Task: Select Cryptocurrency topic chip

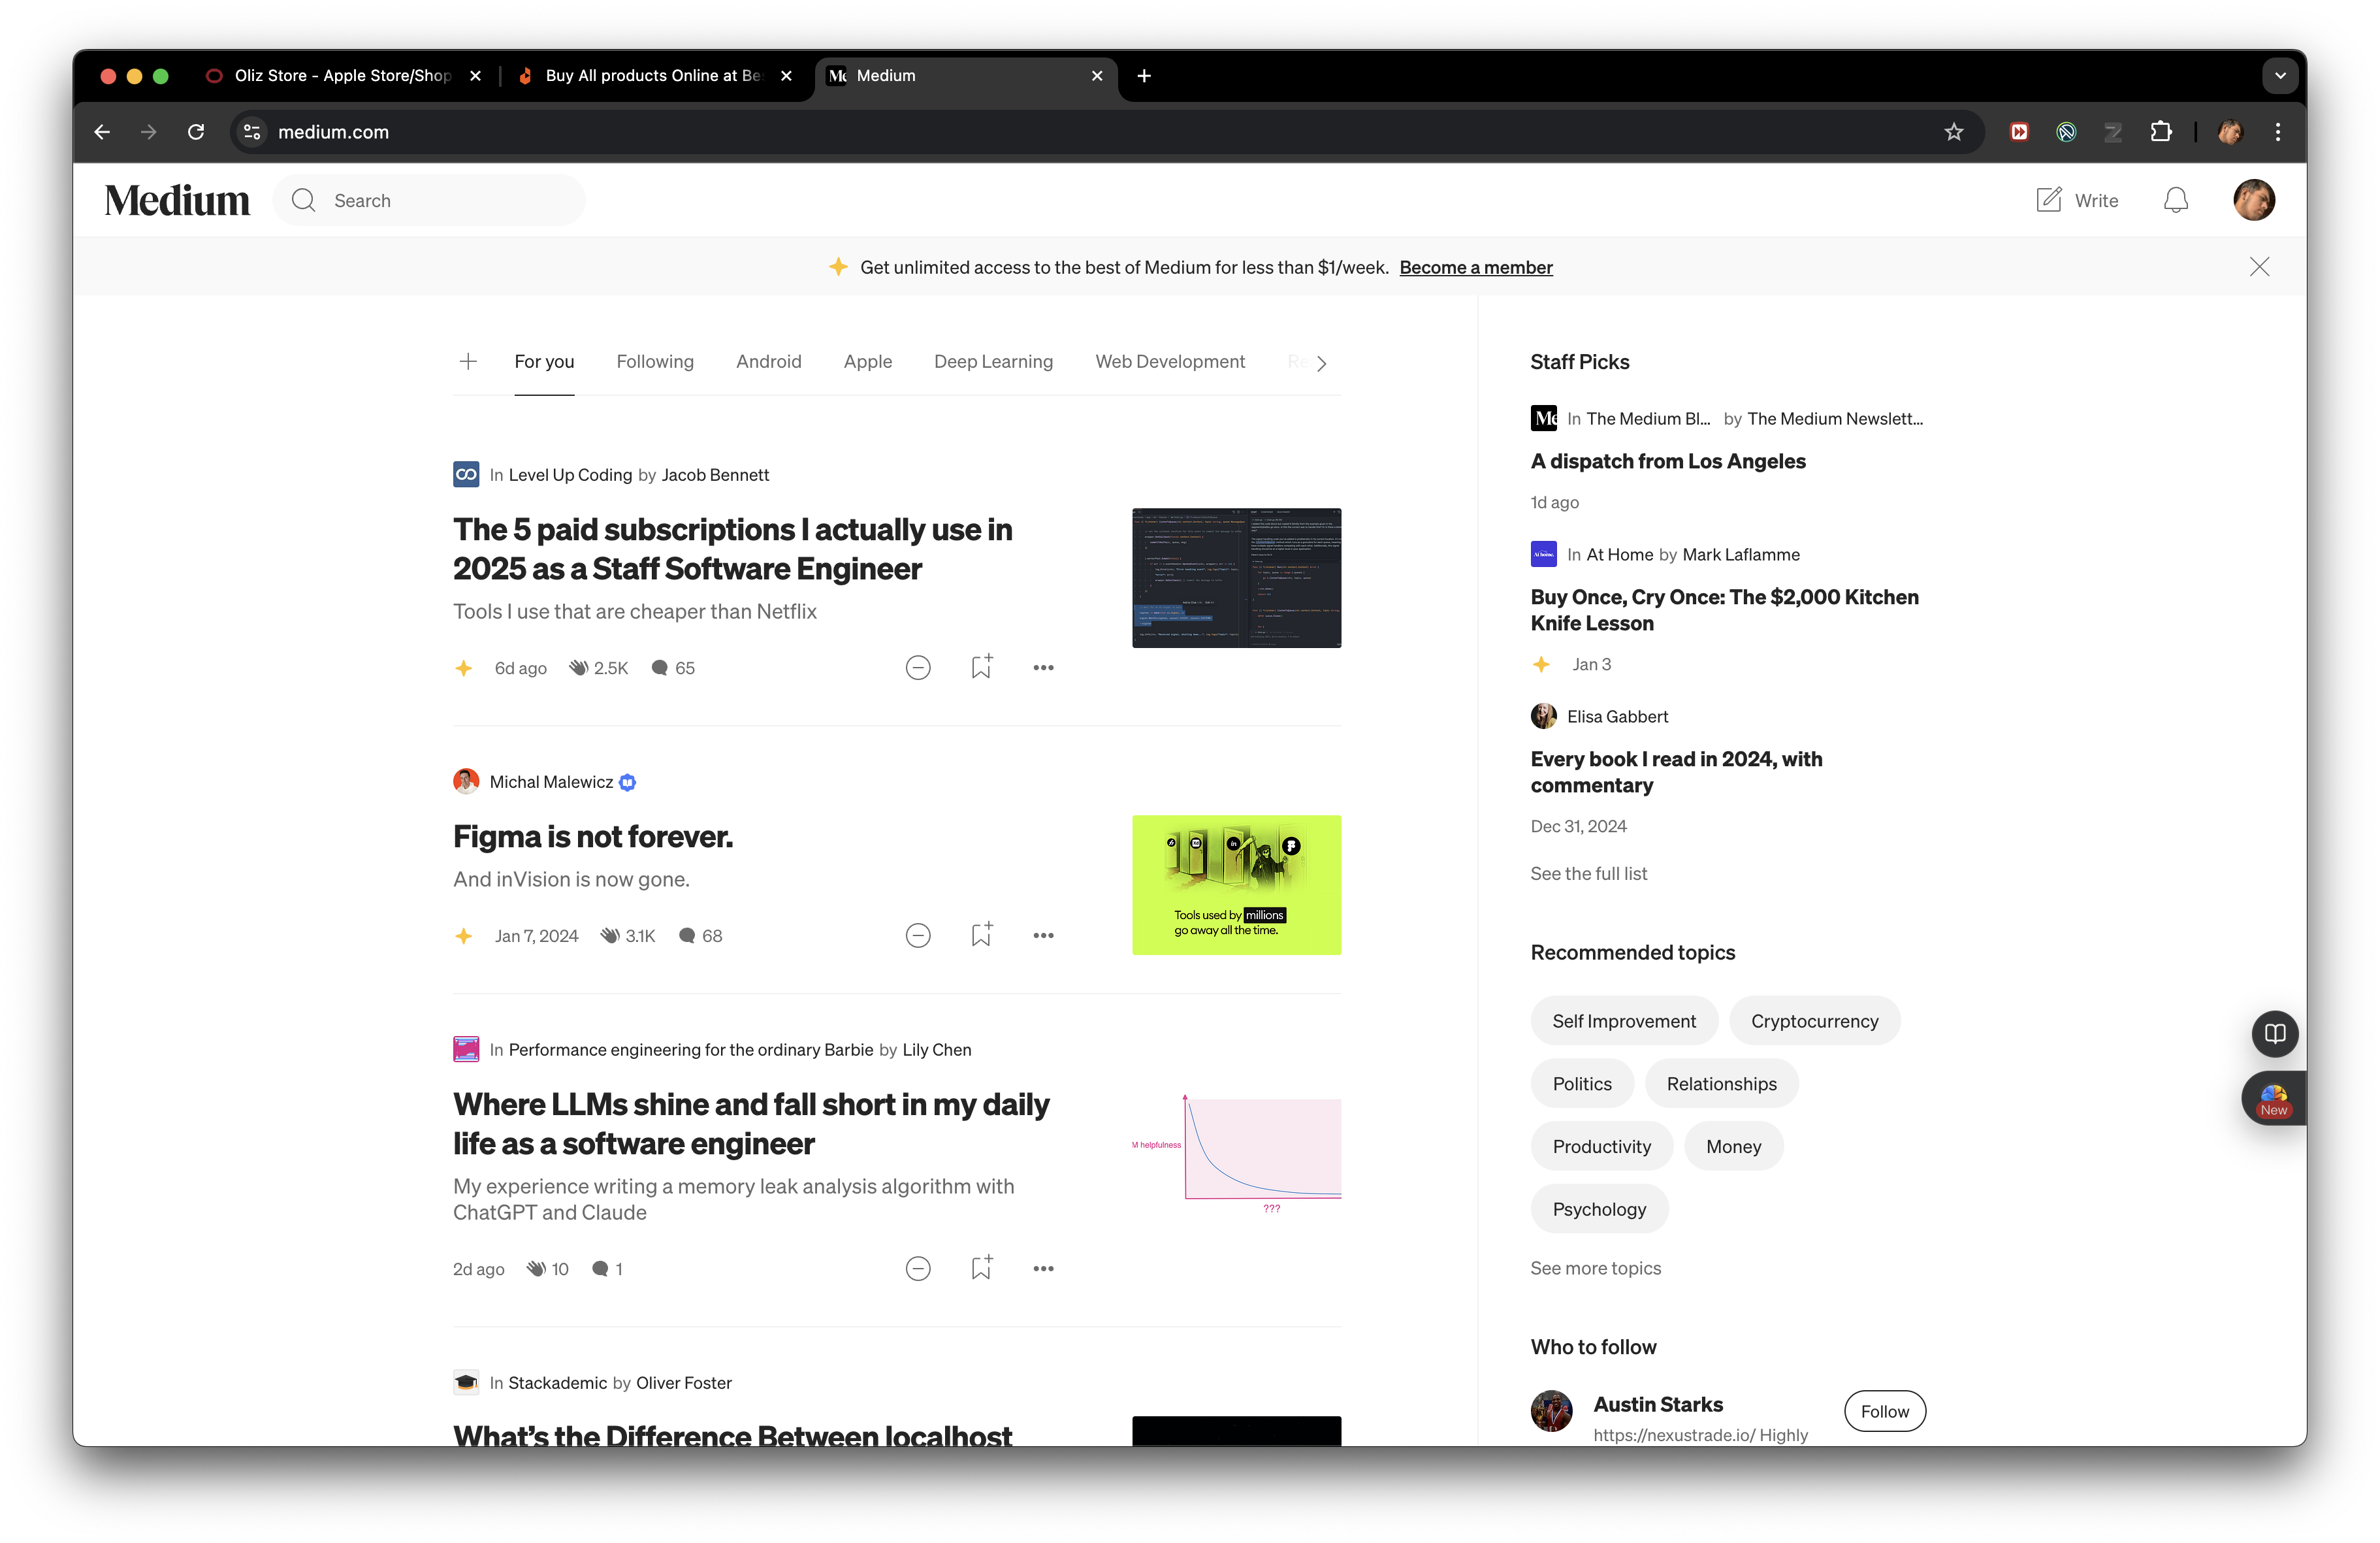Action: (x=1815, y=1021)
